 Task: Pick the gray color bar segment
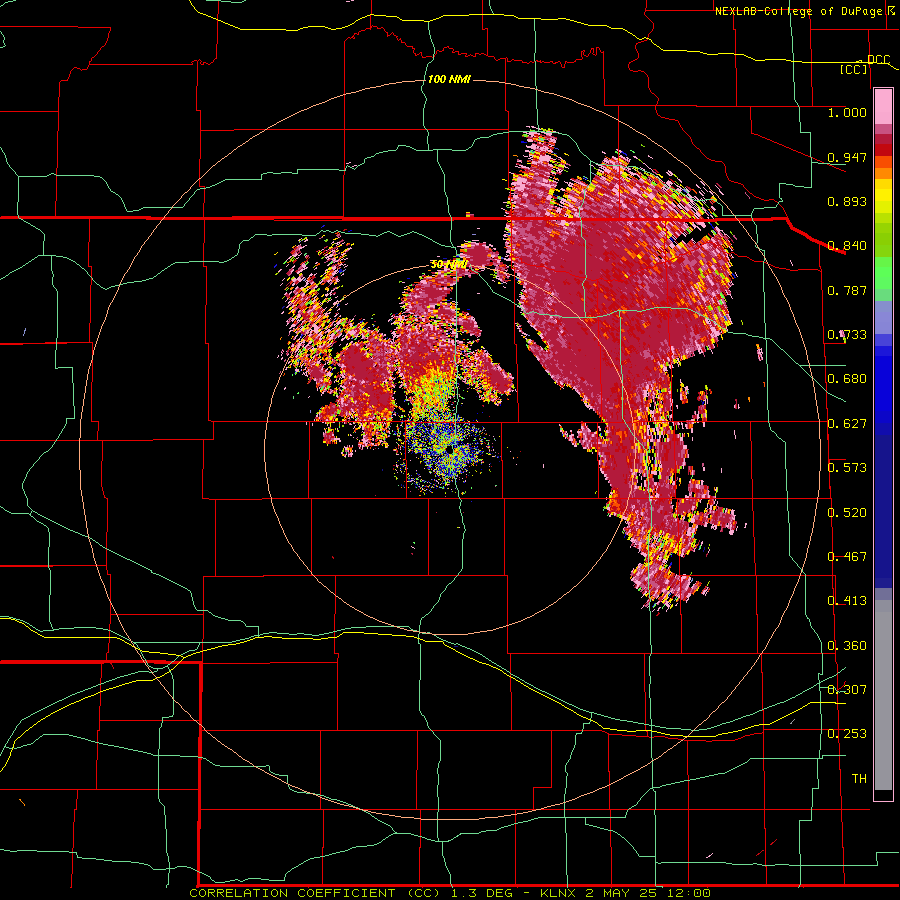(x=883, y=695)
